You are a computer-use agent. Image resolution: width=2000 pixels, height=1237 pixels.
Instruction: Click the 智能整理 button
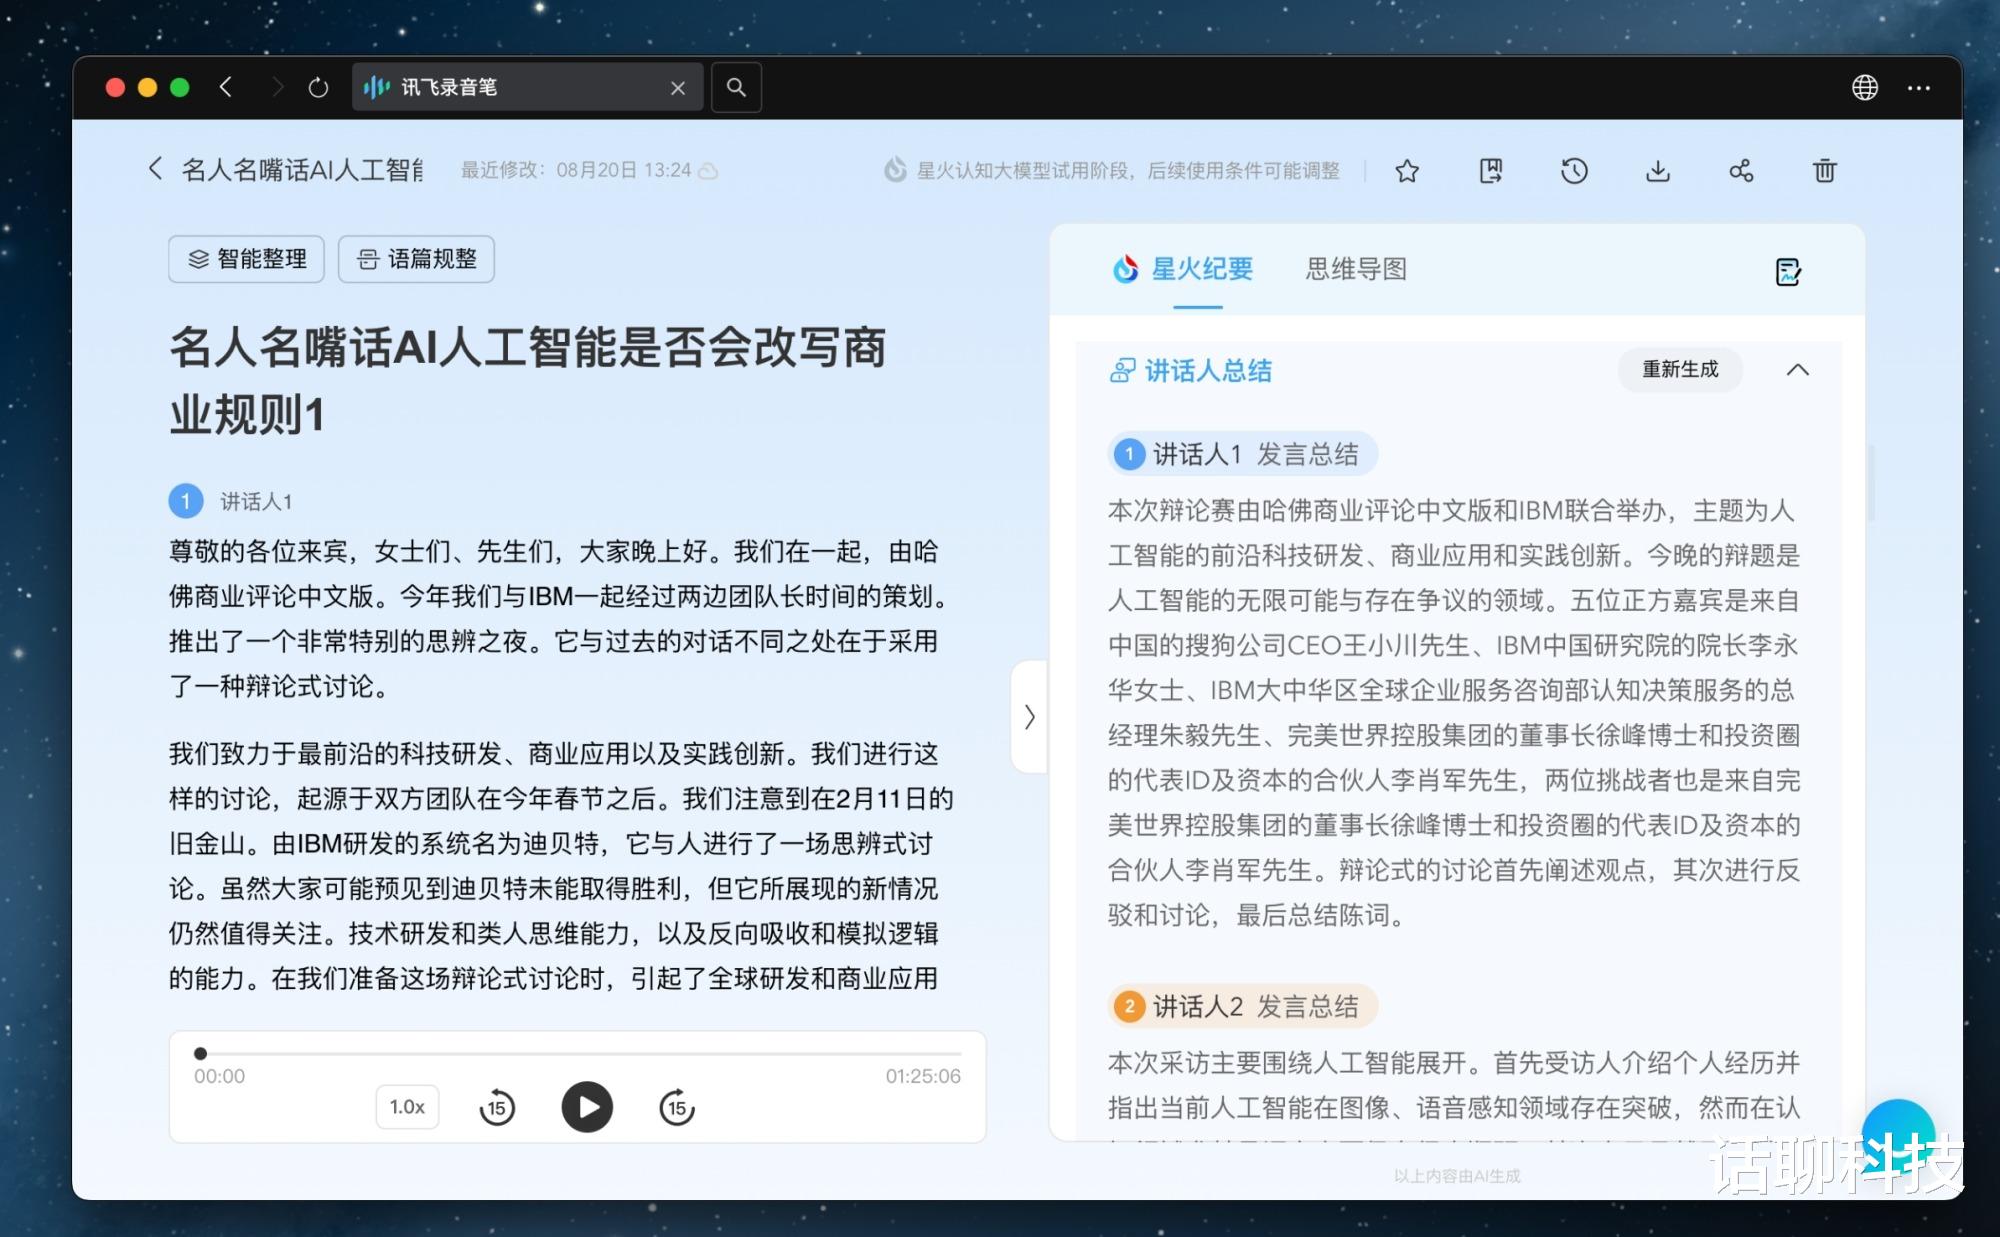pyautogui.click(x=247, y=259)
